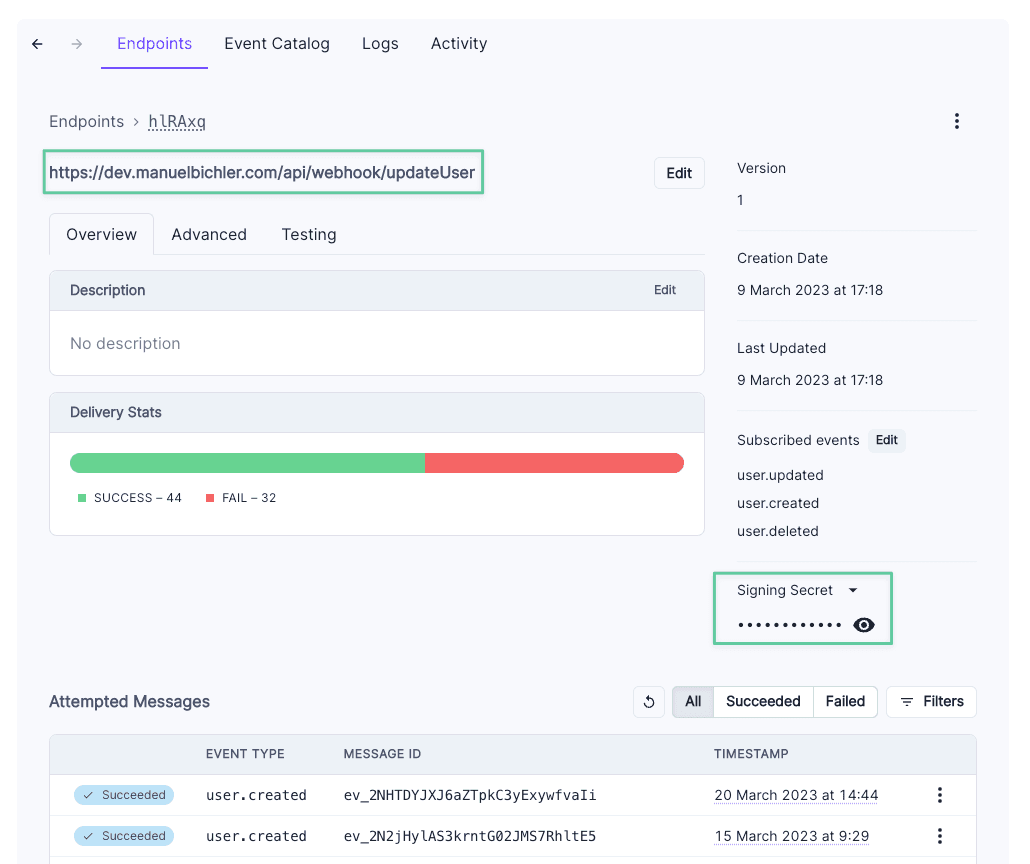This screenshot has height=864, width=1030.
Task: Click the FAIL – 32 legend entry
Action: (241, 498)
